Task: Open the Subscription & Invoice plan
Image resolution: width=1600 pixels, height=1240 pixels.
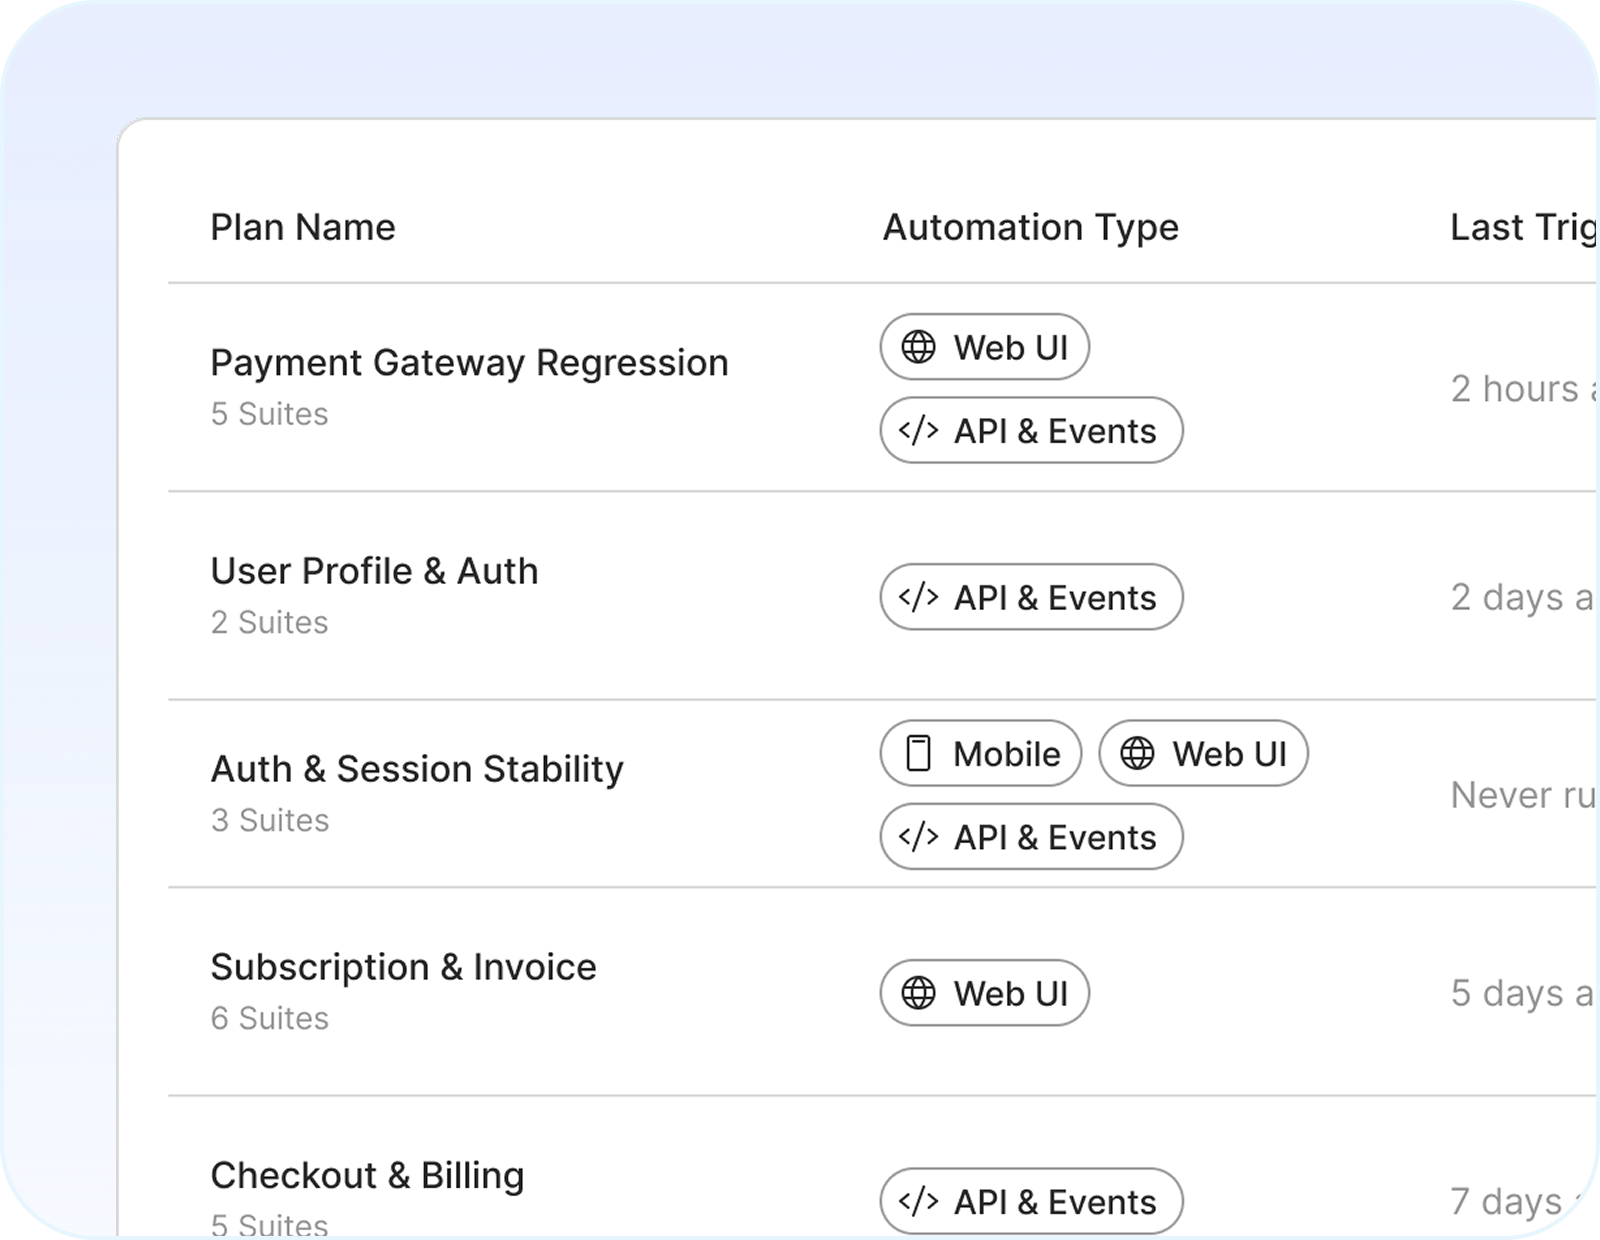Action: click(x=403, y=967)
